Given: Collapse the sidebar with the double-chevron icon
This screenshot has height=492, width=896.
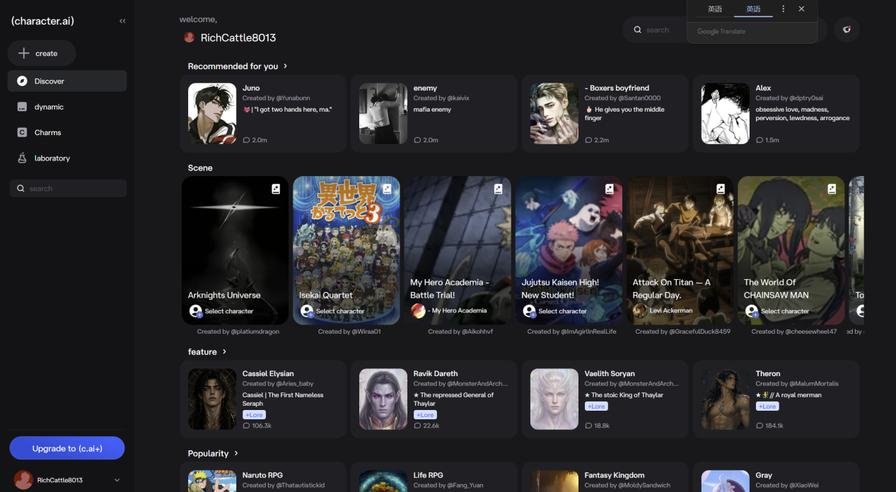Looking at the screenshot, I should click(x=122, y=21).
